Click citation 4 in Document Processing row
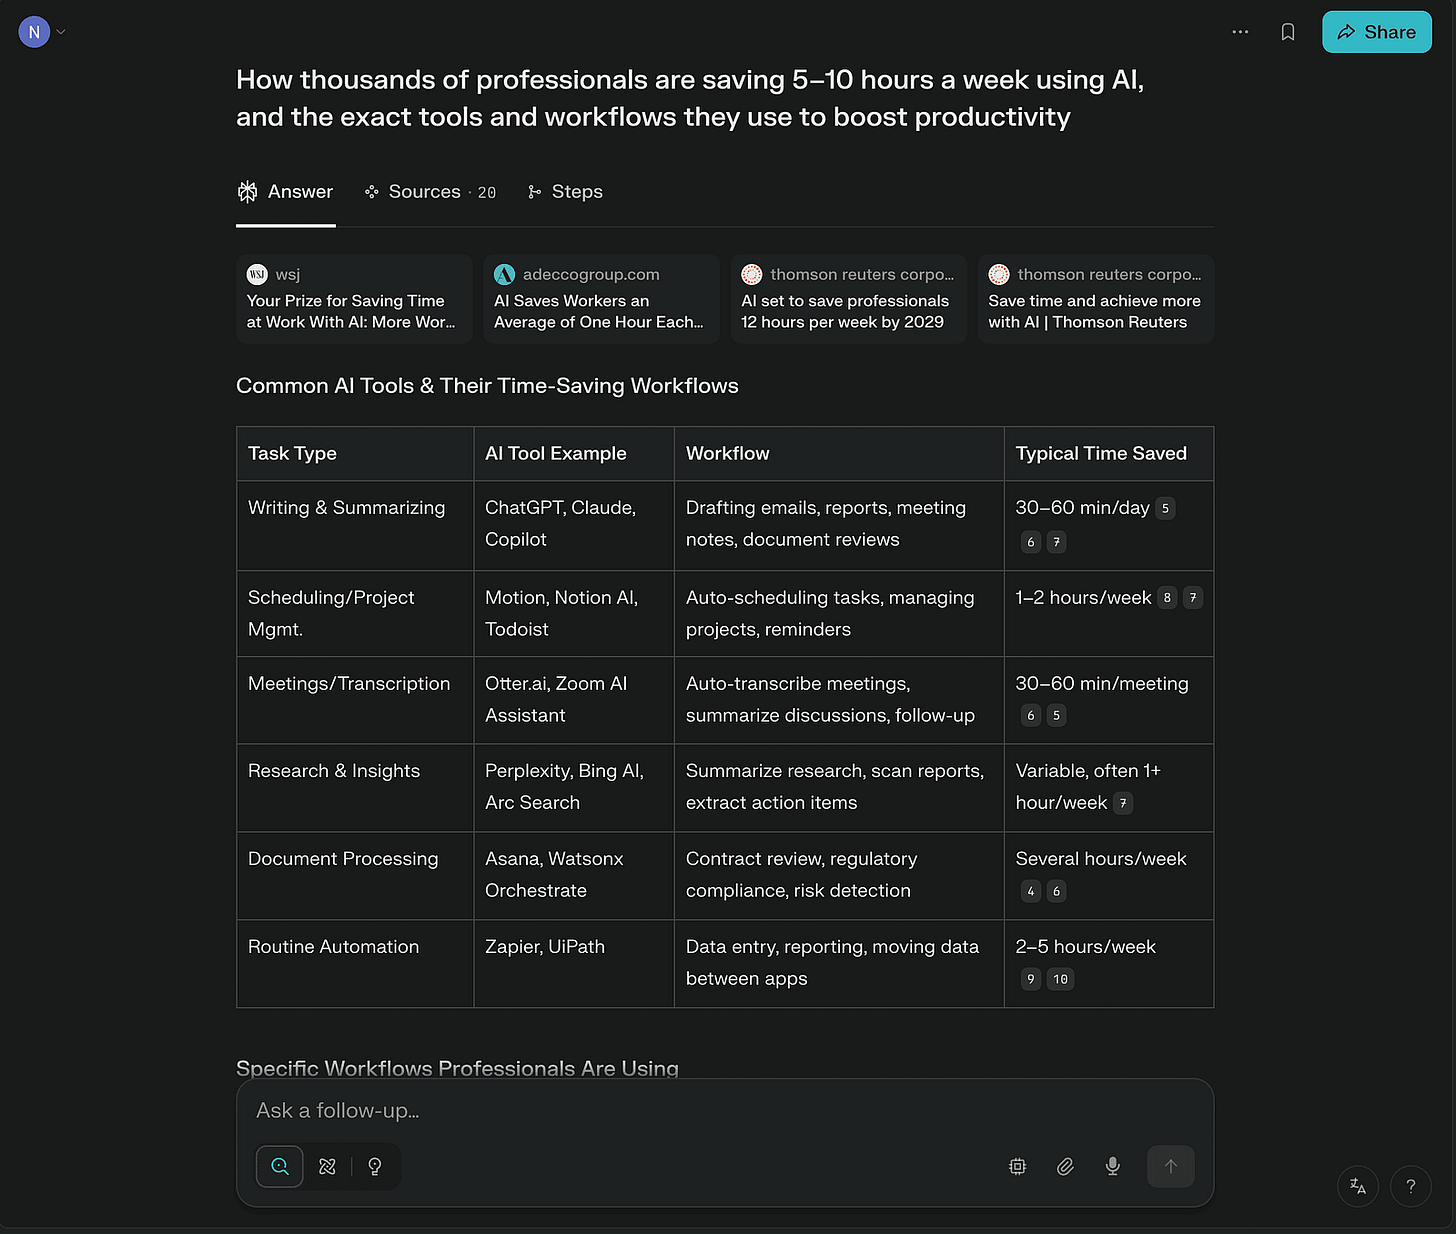This screenshot has width=1456, height=1234. click(x=1031, y=891)
